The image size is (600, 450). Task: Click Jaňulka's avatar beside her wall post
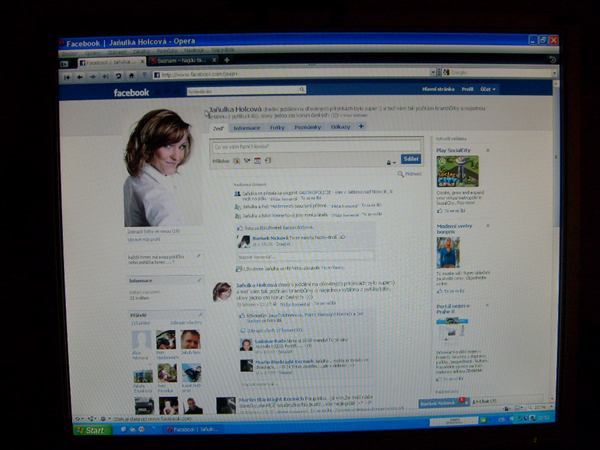pyautogui.click(x=222, y=292)
